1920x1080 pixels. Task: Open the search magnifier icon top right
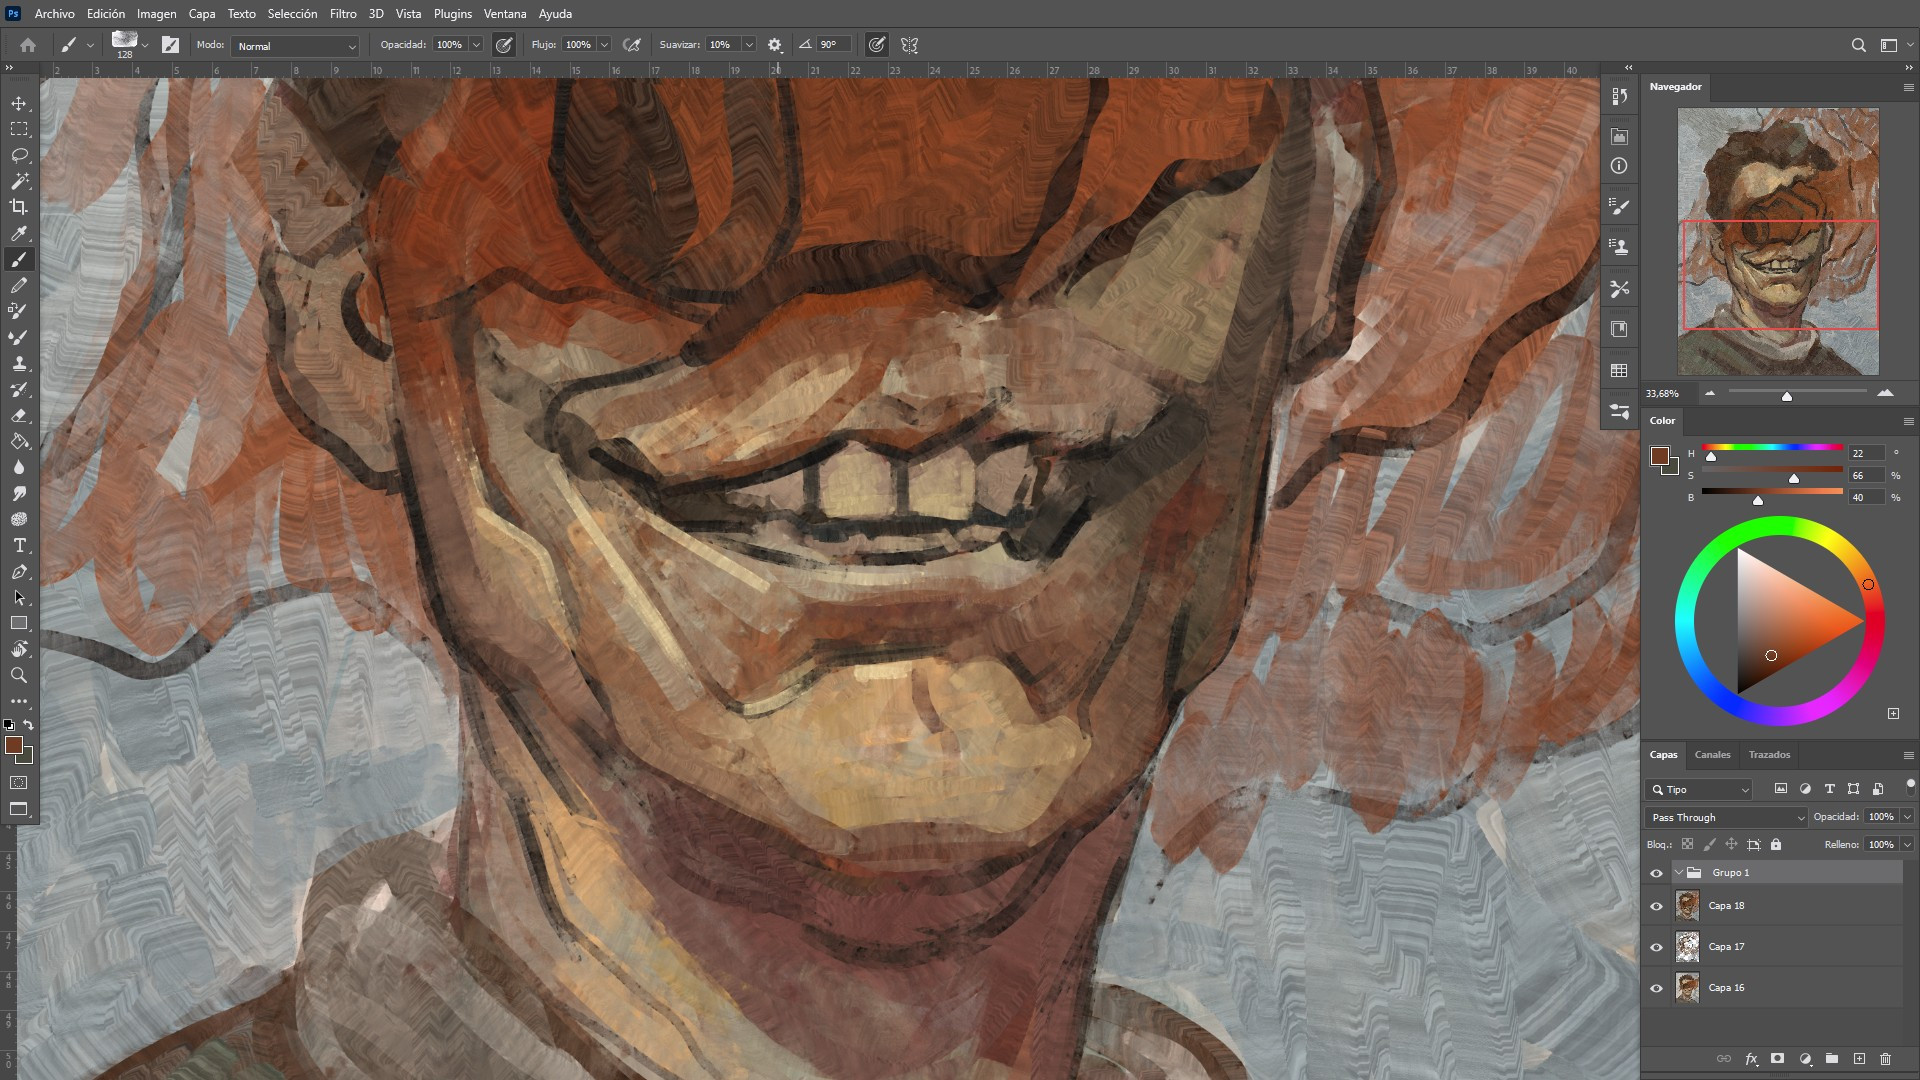pyautogui.click(x=1858, y=45)
